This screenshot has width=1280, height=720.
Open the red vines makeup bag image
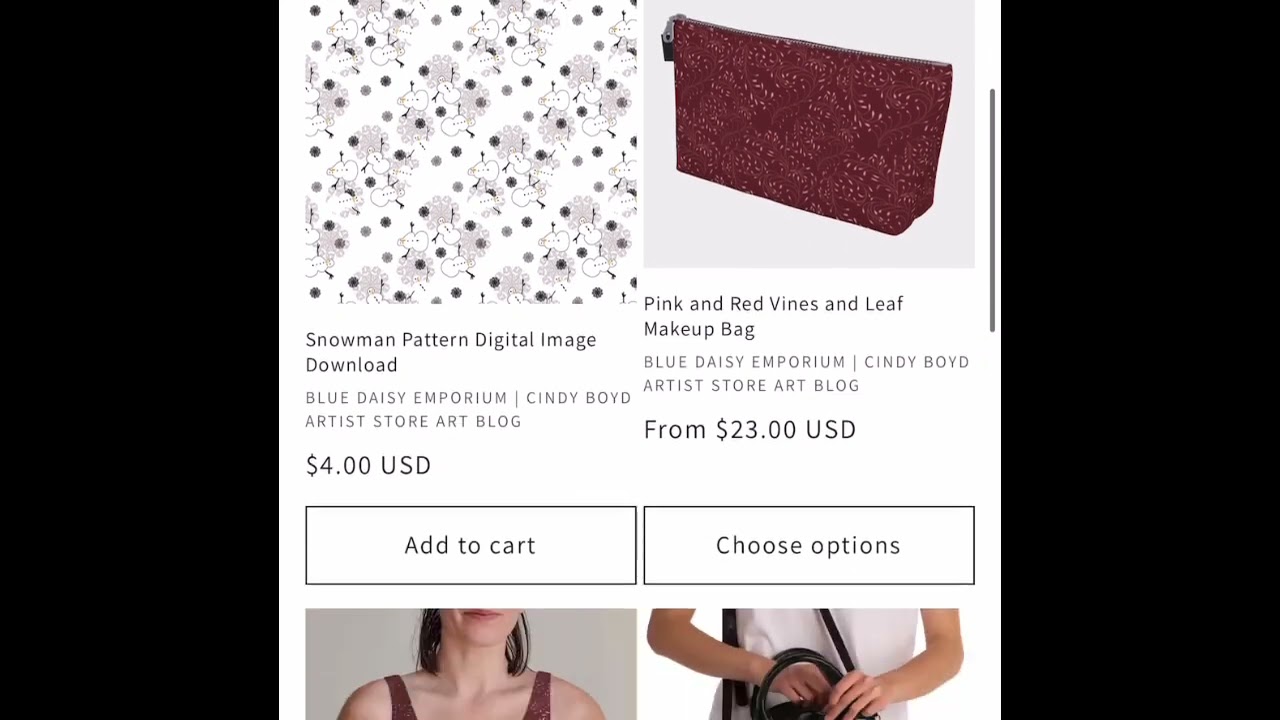pyautogui.click(x=809, y=134)
